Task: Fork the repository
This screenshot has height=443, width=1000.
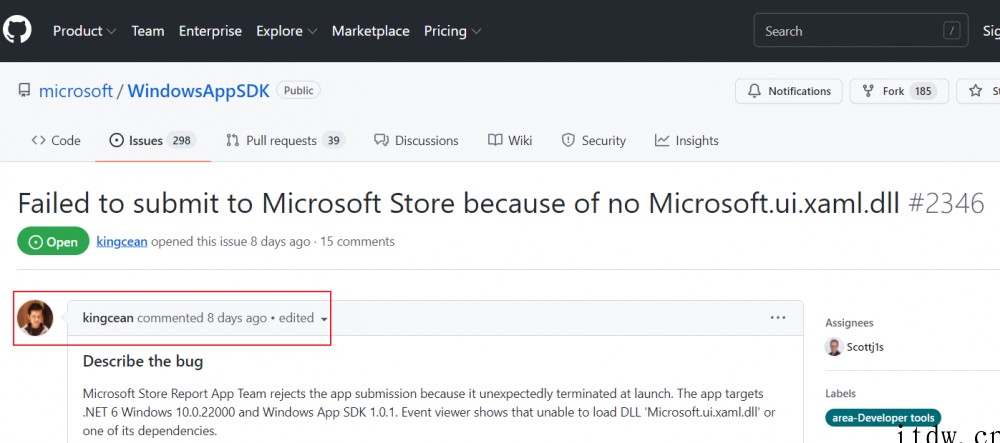Action: 899,91
